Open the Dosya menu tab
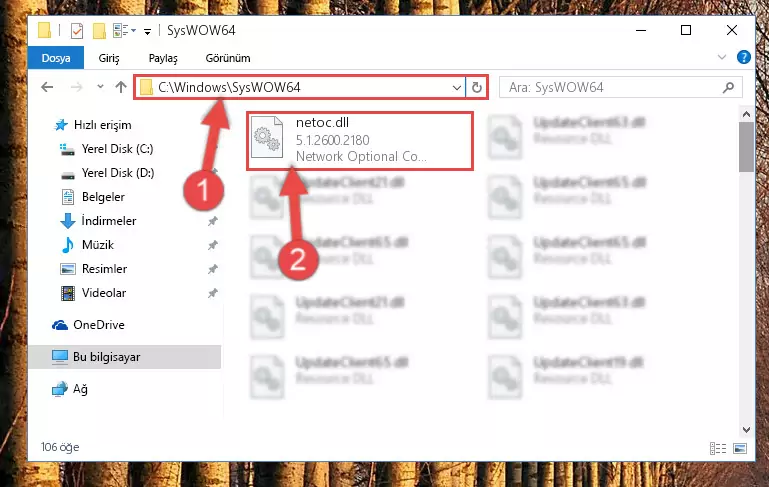 (x=56, y=58)
